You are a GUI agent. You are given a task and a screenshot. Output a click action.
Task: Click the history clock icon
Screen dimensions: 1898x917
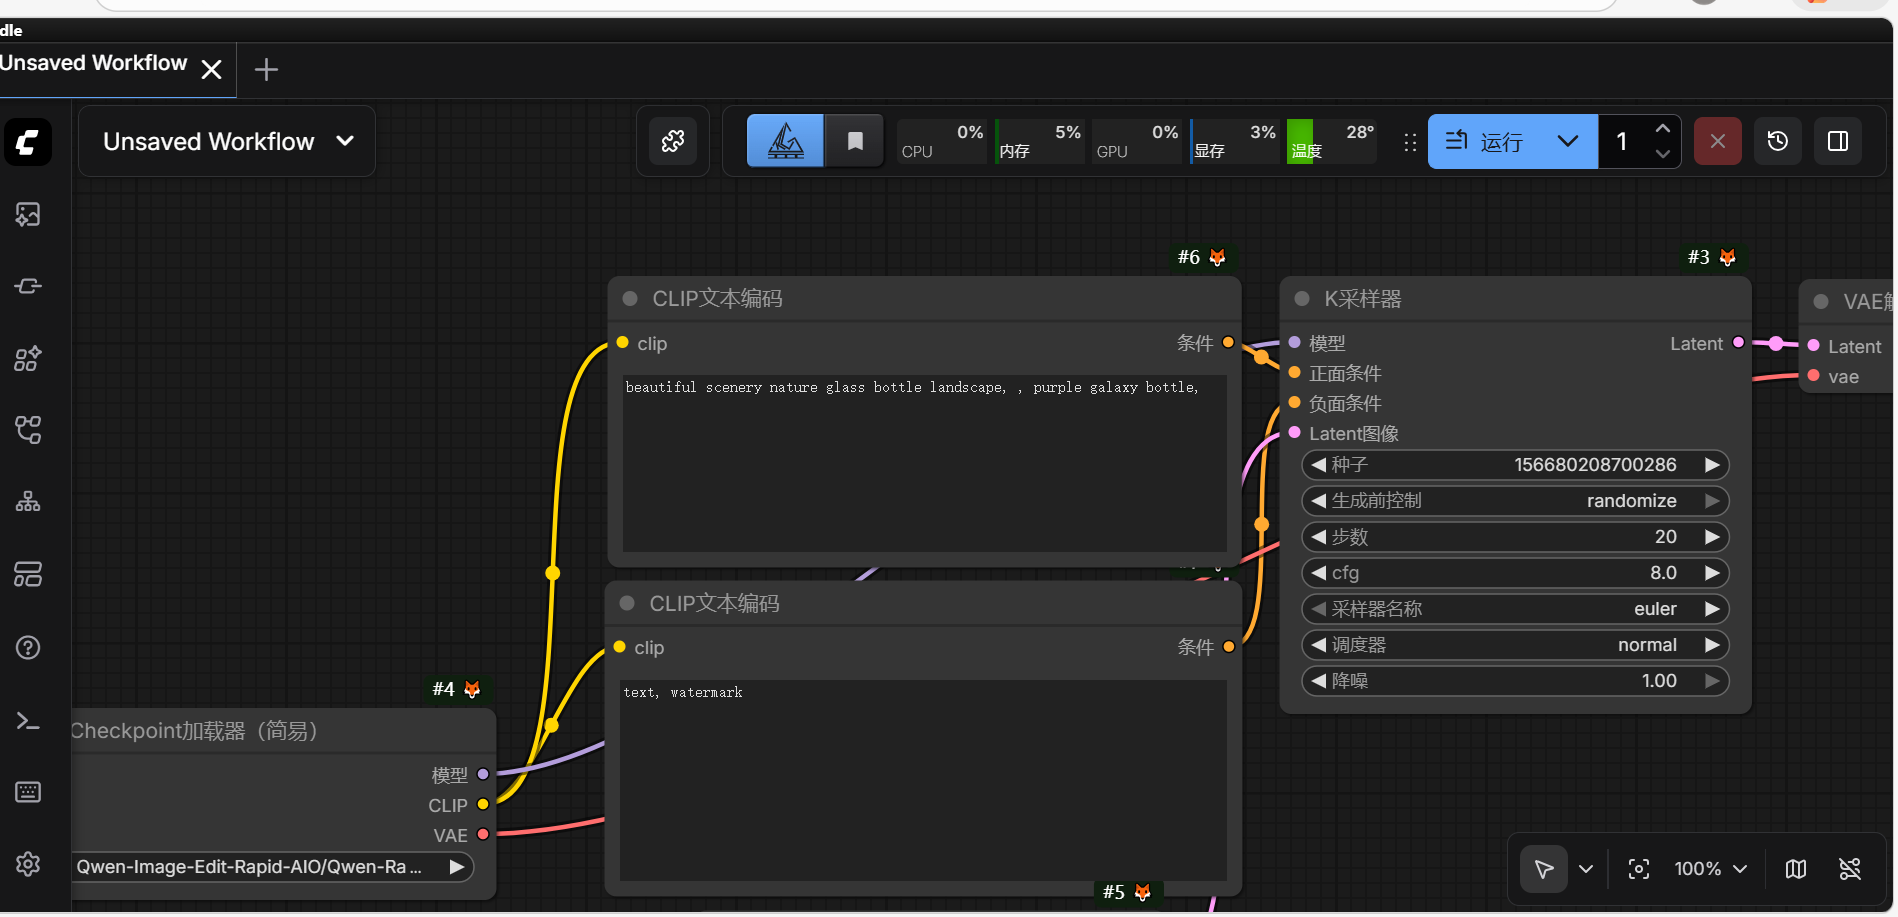1777,141
